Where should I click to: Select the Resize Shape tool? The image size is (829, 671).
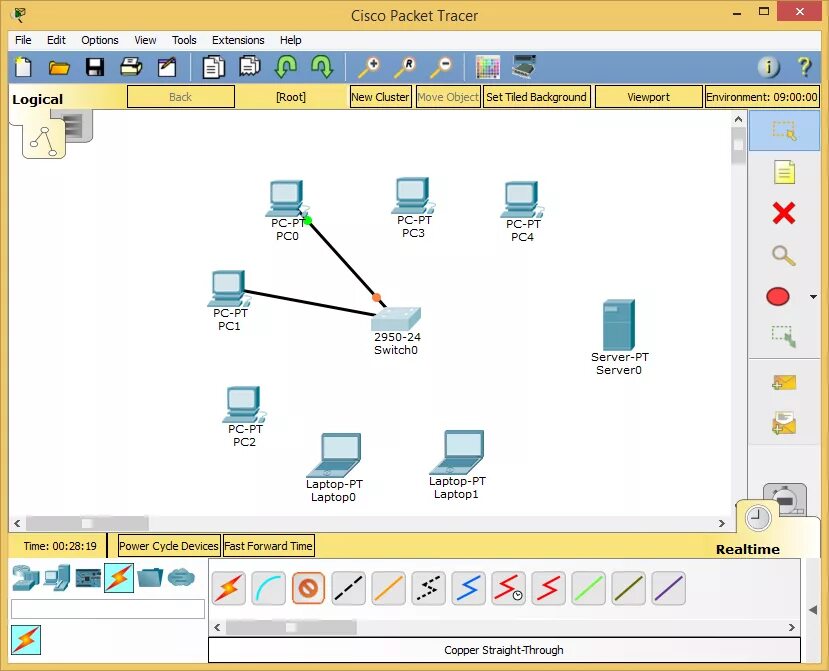click(x=784, y=336)
